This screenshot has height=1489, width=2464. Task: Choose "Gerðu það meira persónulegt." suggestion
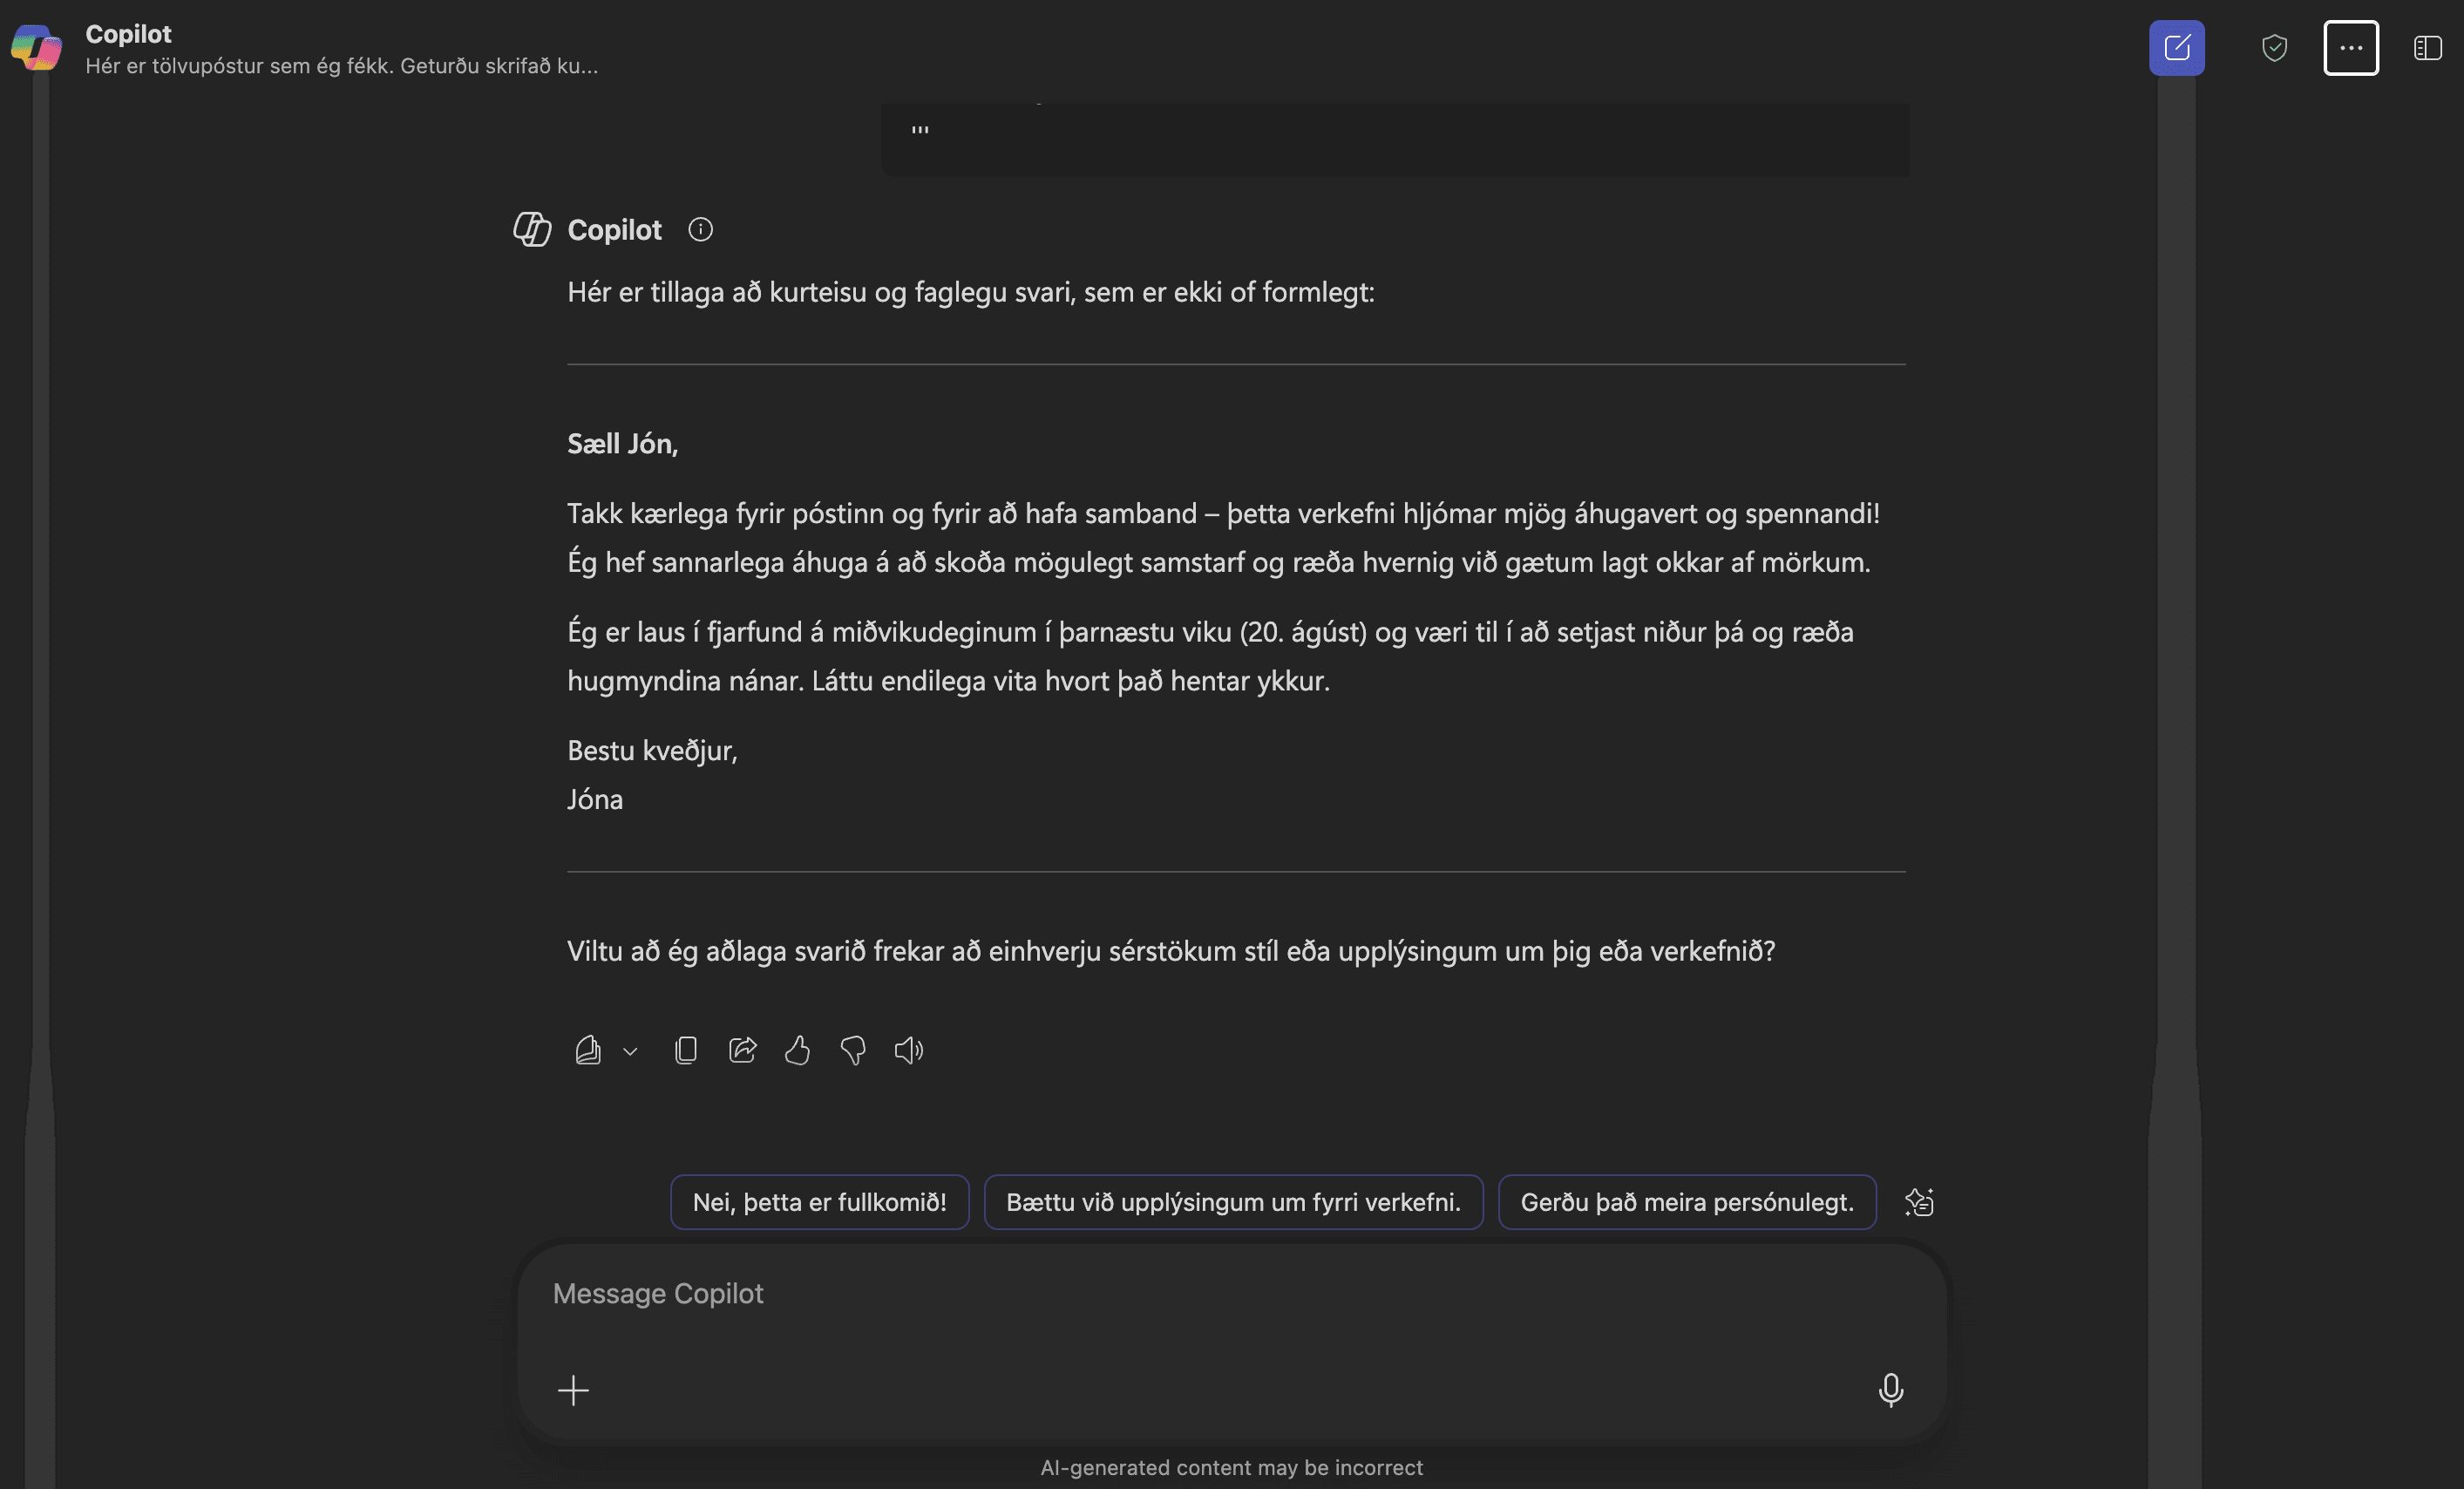[x=1686, y=1202]
